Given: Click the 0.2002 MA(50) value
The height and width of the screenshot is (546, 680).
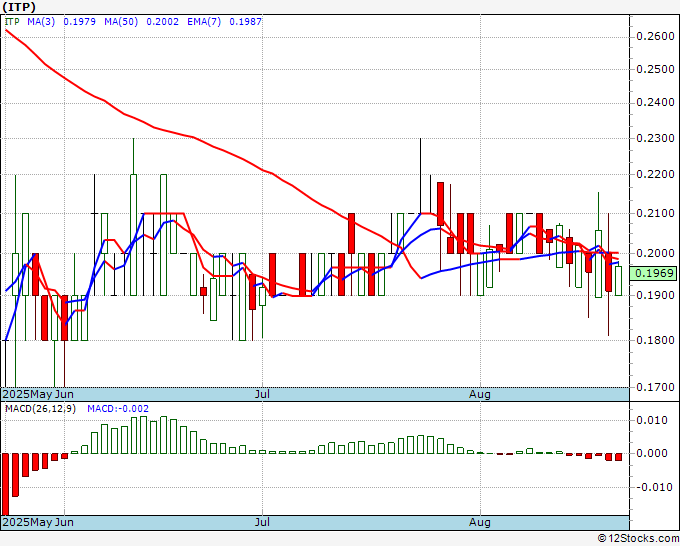Looking at the screenshot, I should click(x=162, y=22).
